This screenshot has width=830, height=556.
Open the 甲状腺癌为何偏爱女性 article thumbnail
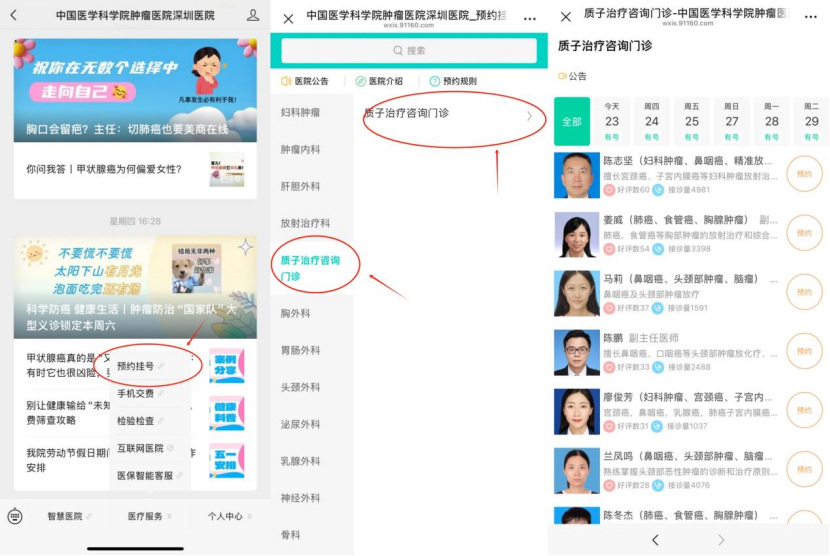tap(226, 169)
